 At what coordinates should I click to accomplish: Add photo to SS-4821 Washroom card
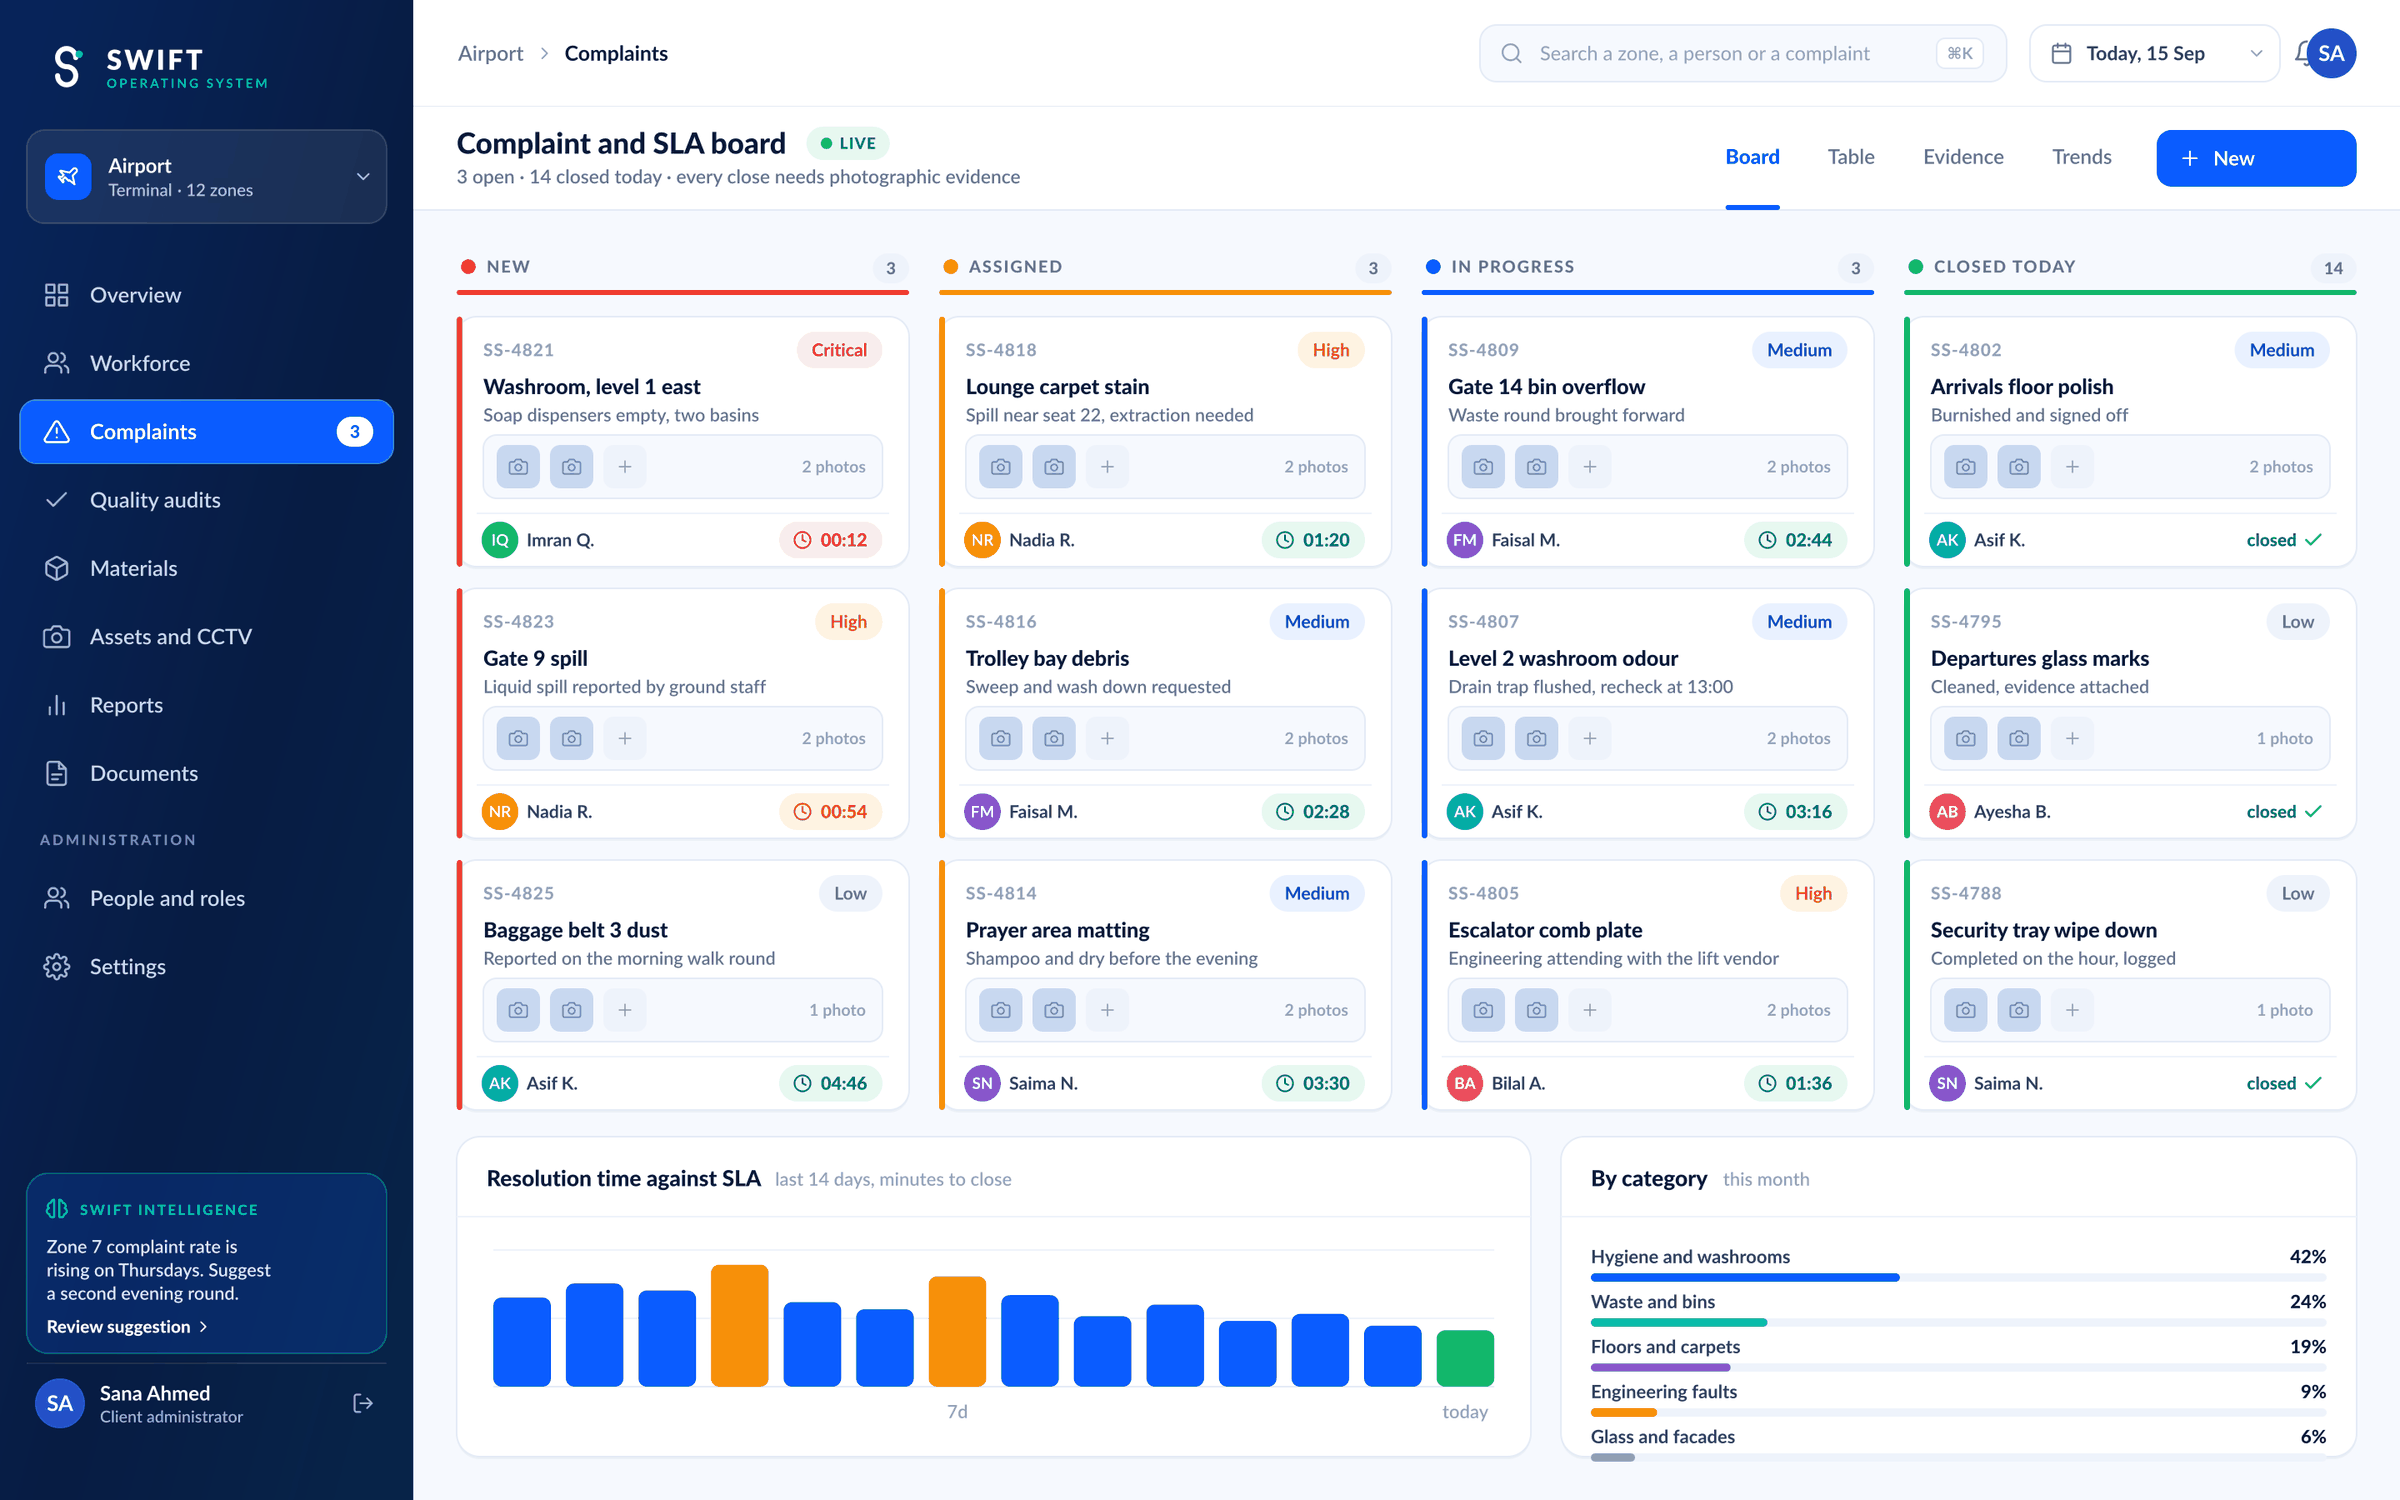tap(625, 467)
